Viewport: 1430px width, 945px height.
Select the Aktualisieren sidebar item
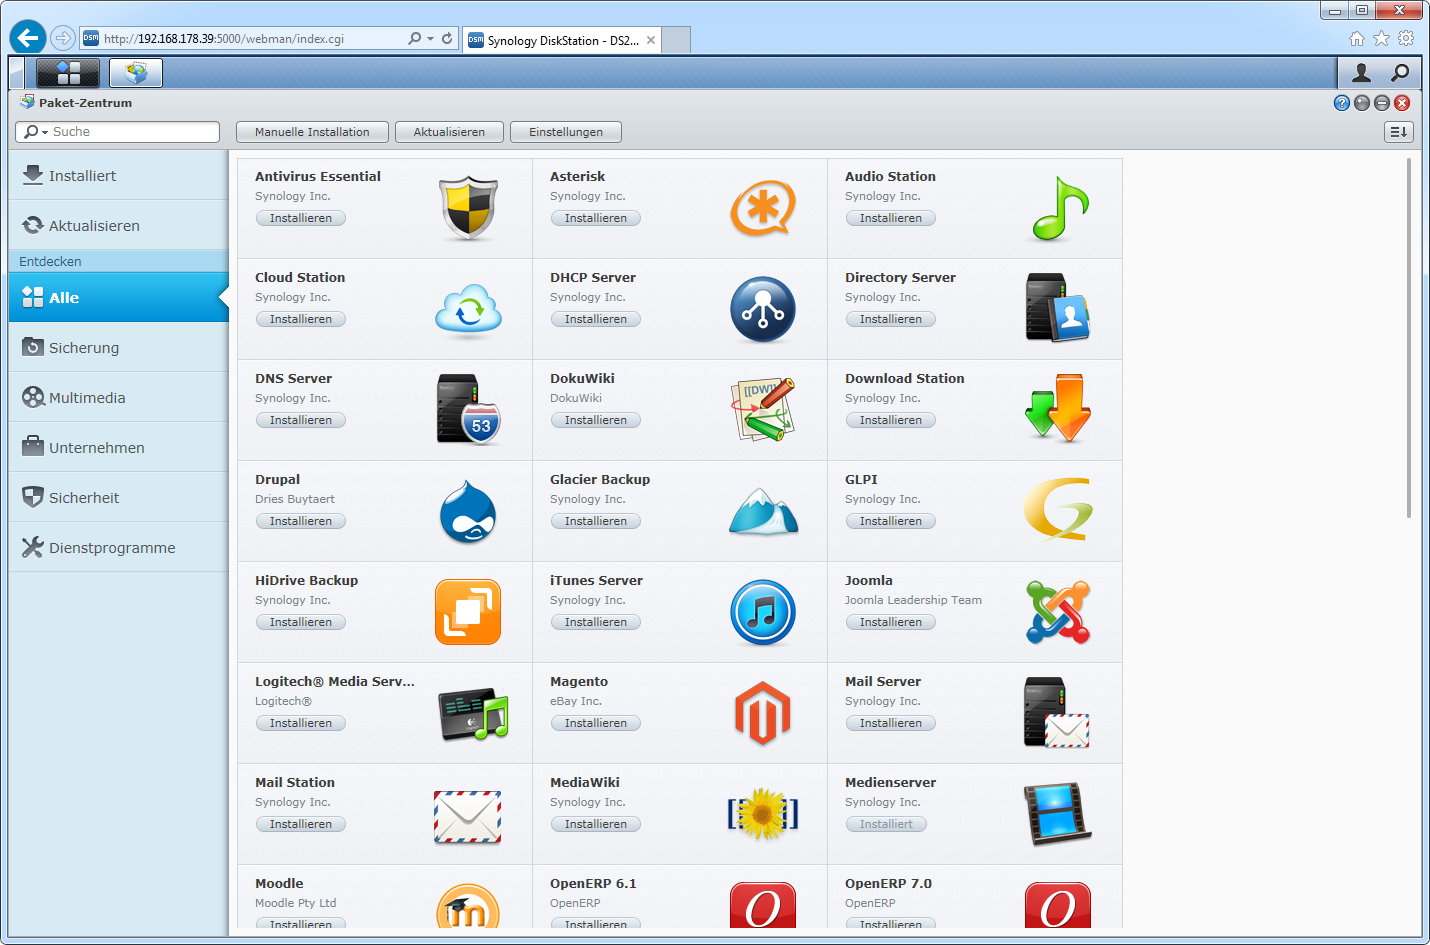119,225
